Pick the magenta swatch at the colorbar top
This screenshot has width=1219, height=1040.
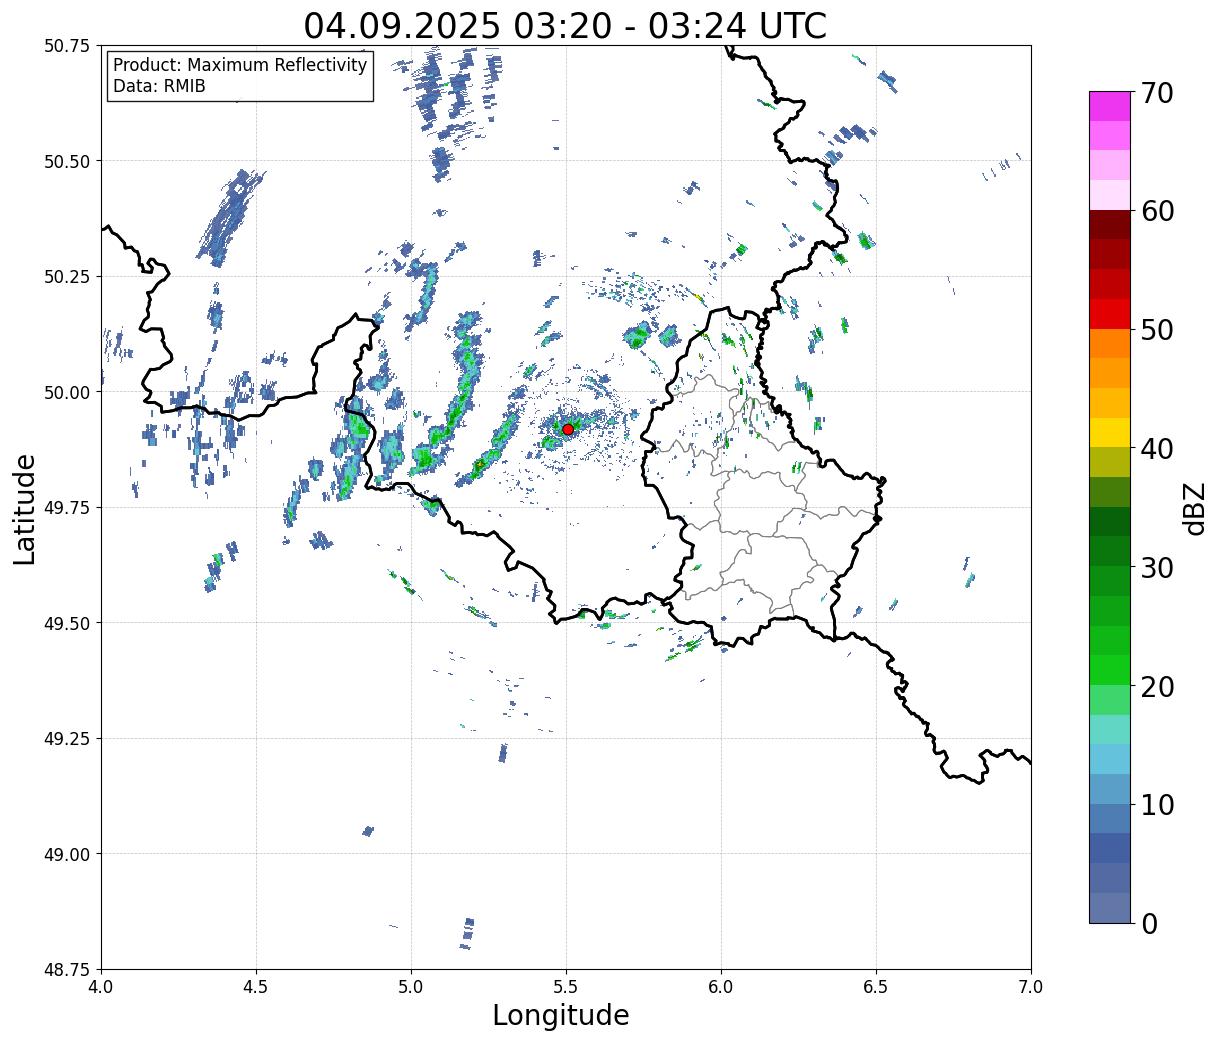click(1109, 106)
